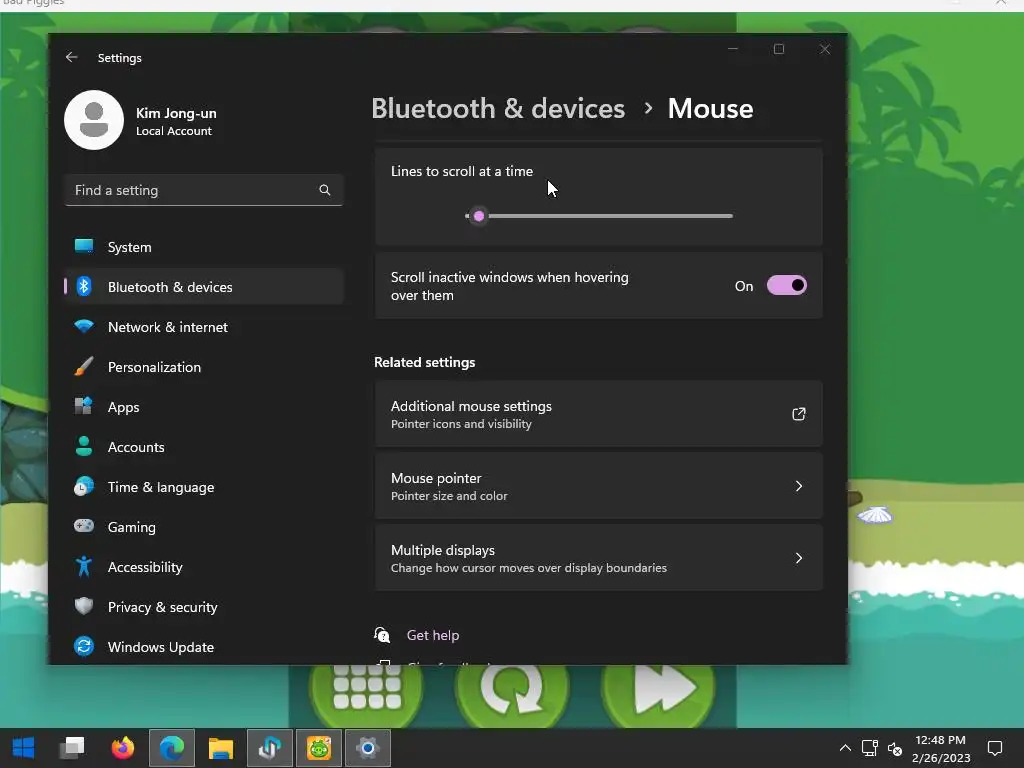Click the Lines to scroll slider track
This screenshot has width=1024, height=768.
pyautogui.click(x=598, y=216)
